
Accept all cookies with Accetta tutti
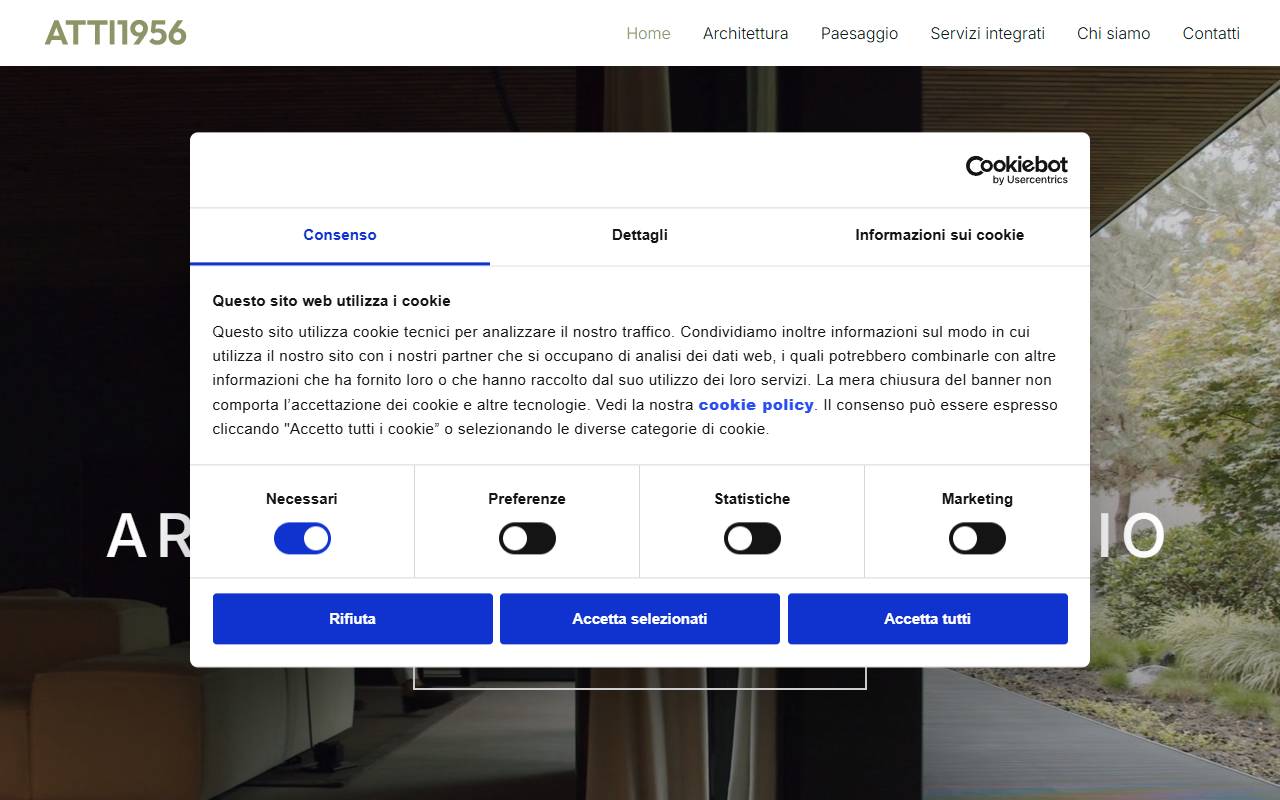point(928,619)
